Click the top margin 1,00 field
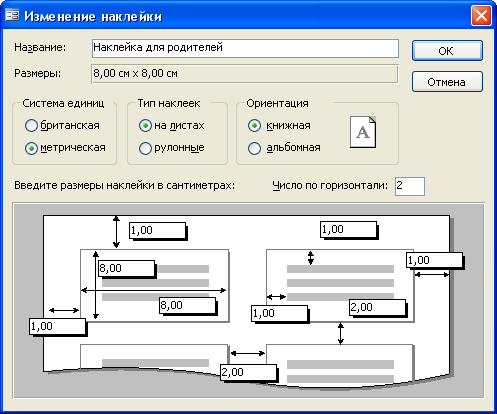The height and width of the screenshot is (414, 497). tap(157, 230)
